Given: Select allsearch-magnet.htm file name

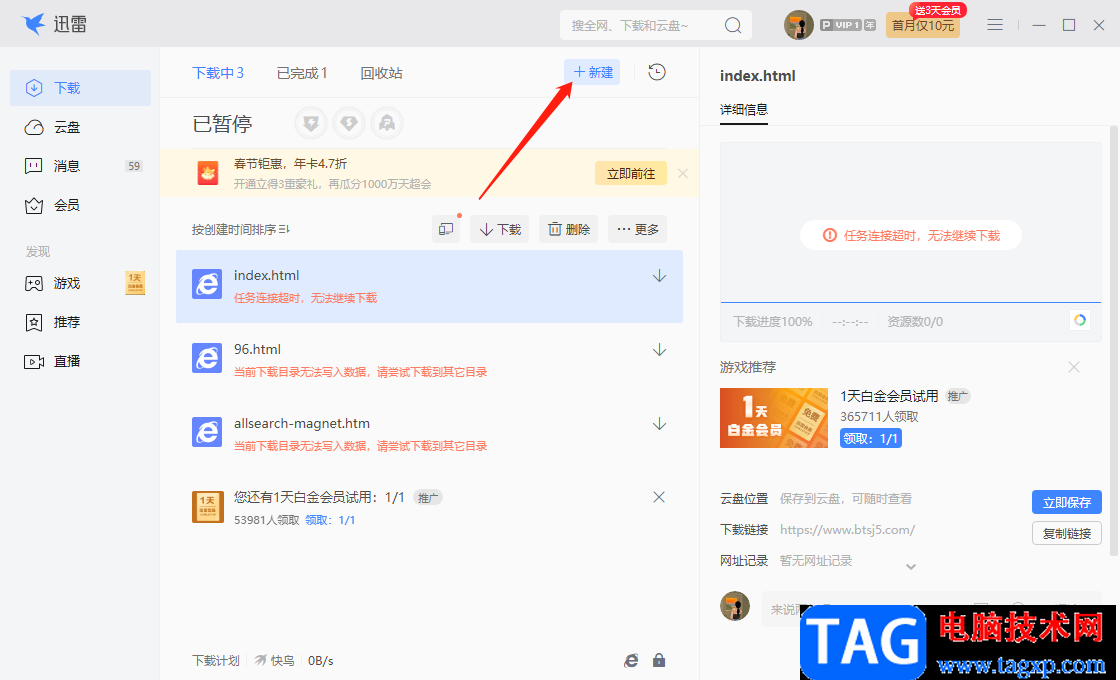Looking at the screenshot, I should (301, 424).
